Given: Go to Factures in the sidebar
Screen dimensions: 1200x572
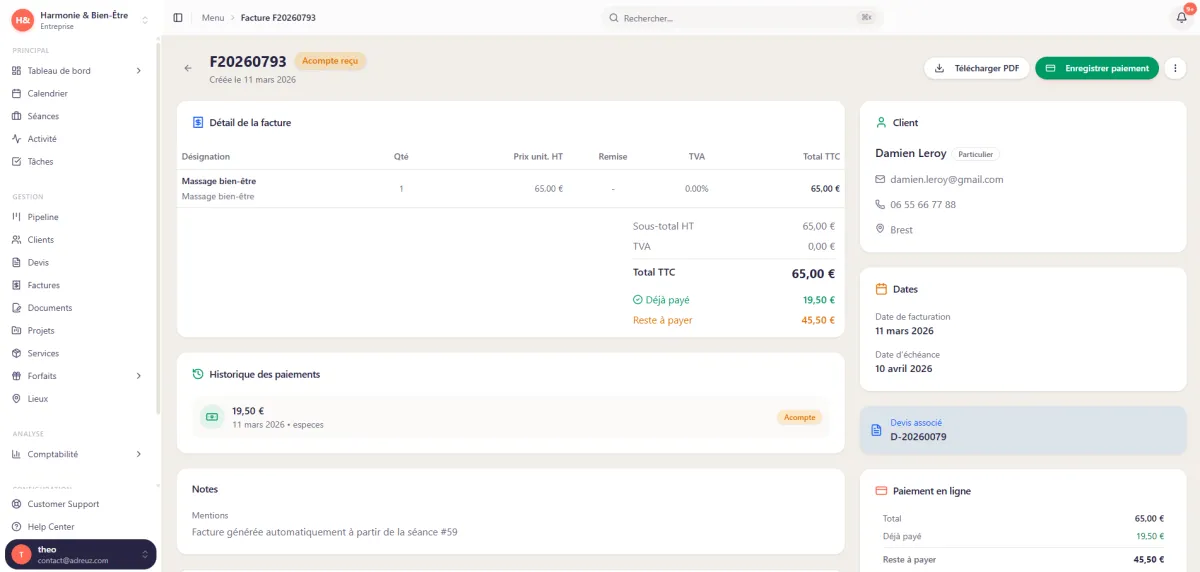Looking at the screenshot, I should pos(44,285).
